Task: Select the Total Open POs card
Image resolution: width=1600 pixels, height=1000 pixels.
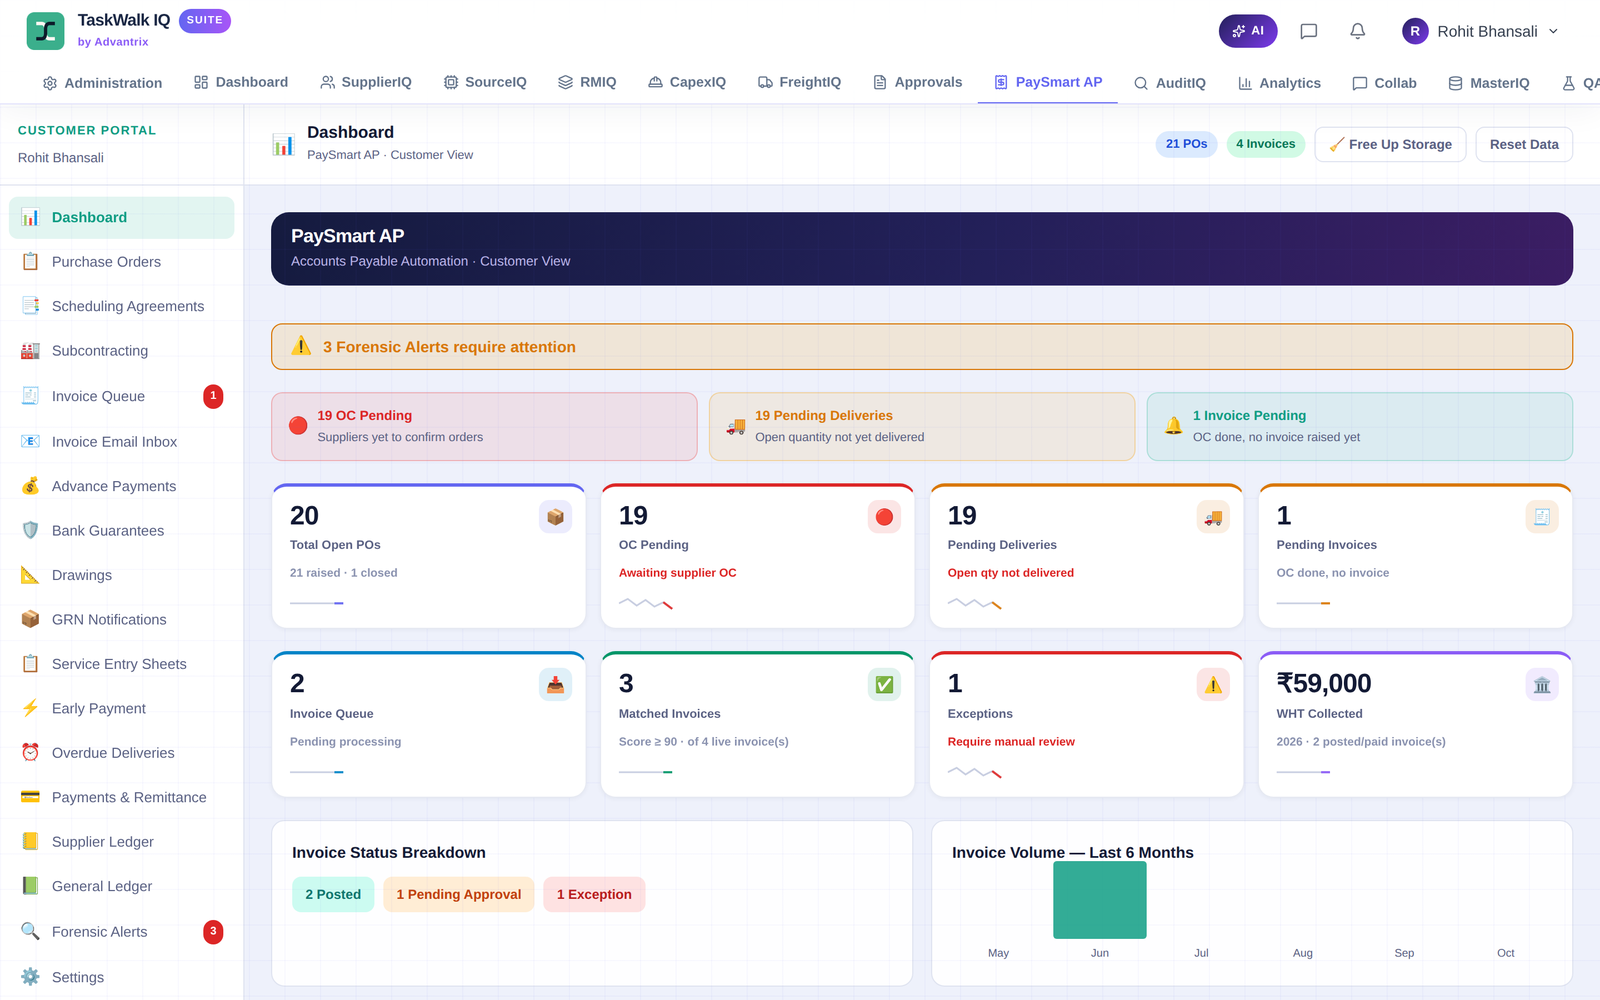Action: click(429, 556)
